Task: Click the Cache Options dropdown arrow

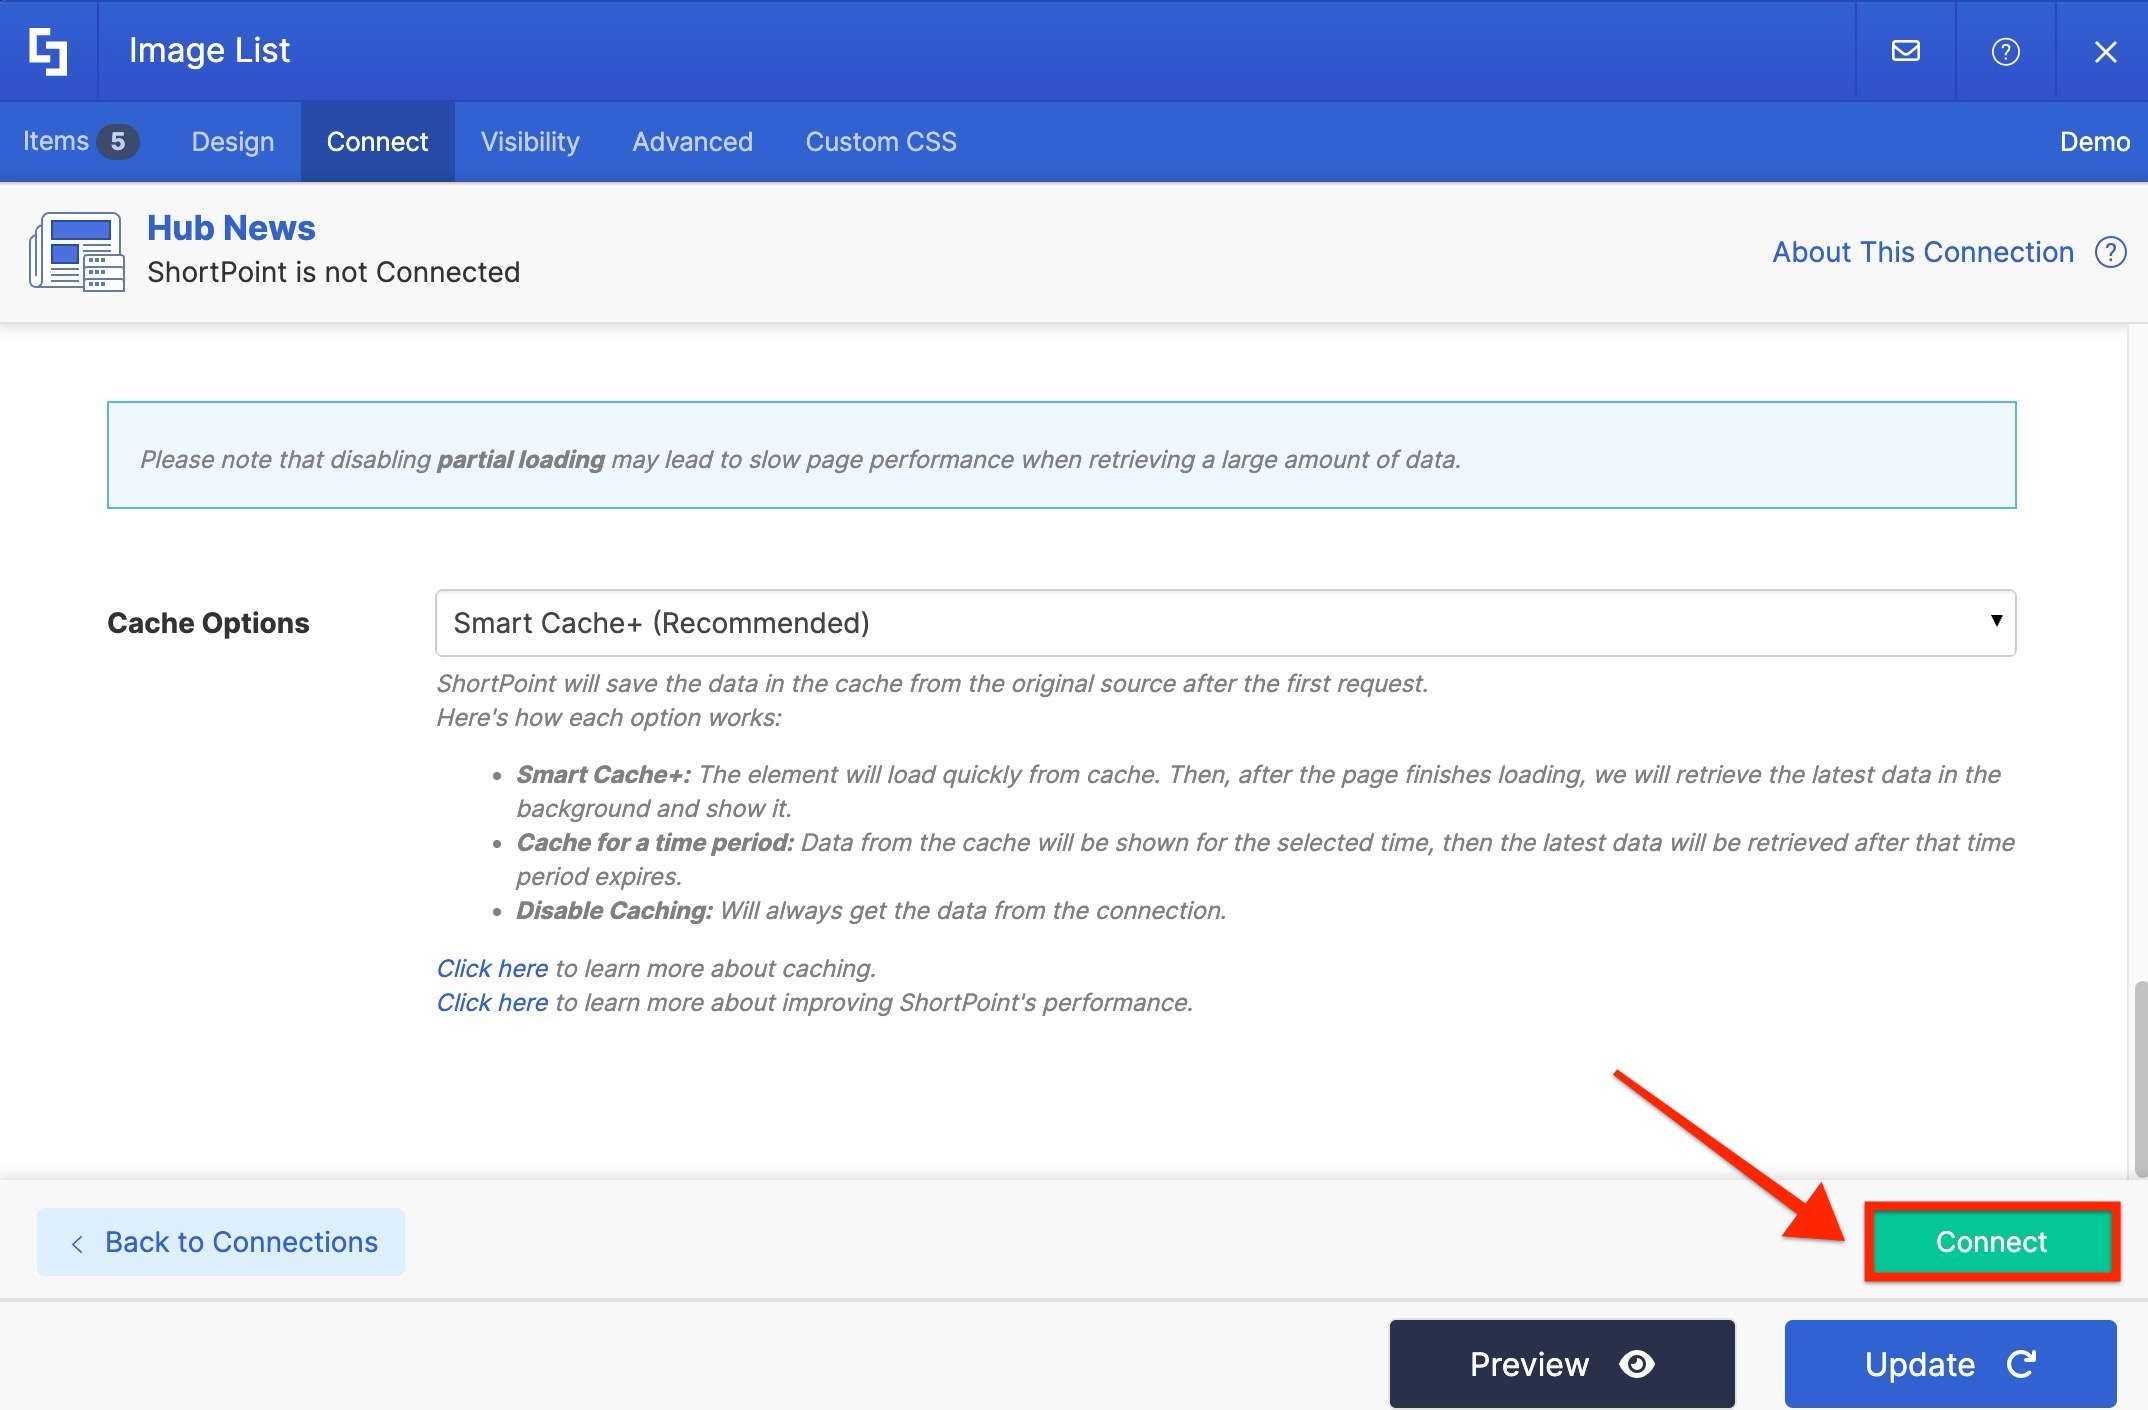Action: [x=1995, y=621]
